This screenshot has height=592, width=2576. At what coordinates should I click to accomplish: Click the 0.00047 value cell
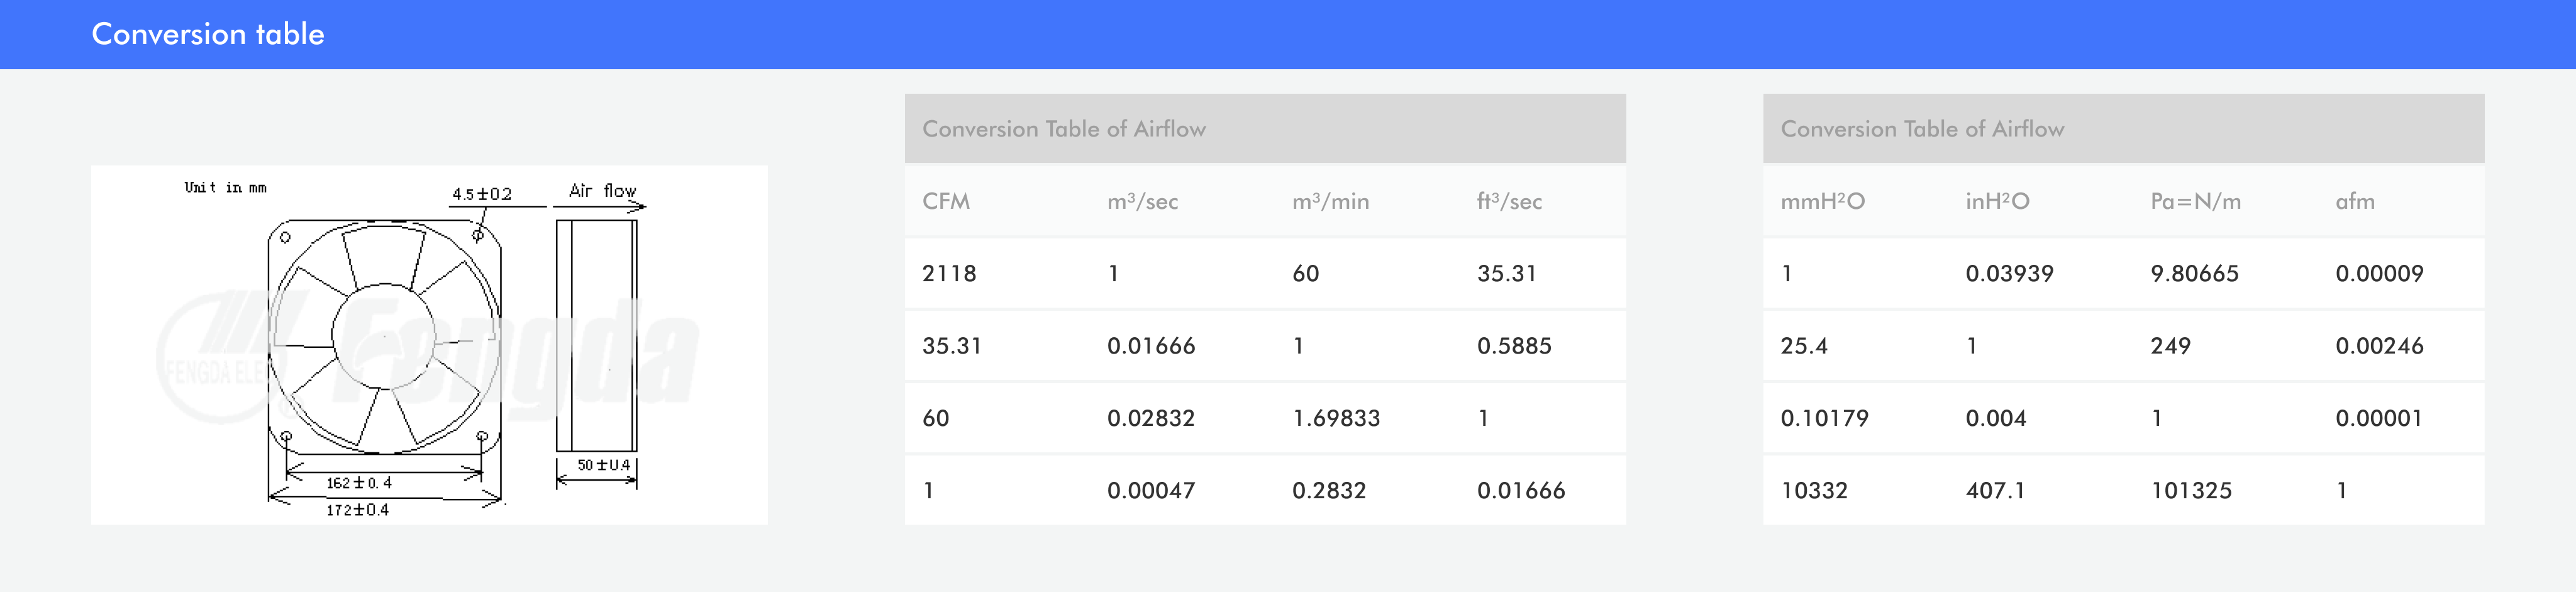click(x=1151, y=490)
